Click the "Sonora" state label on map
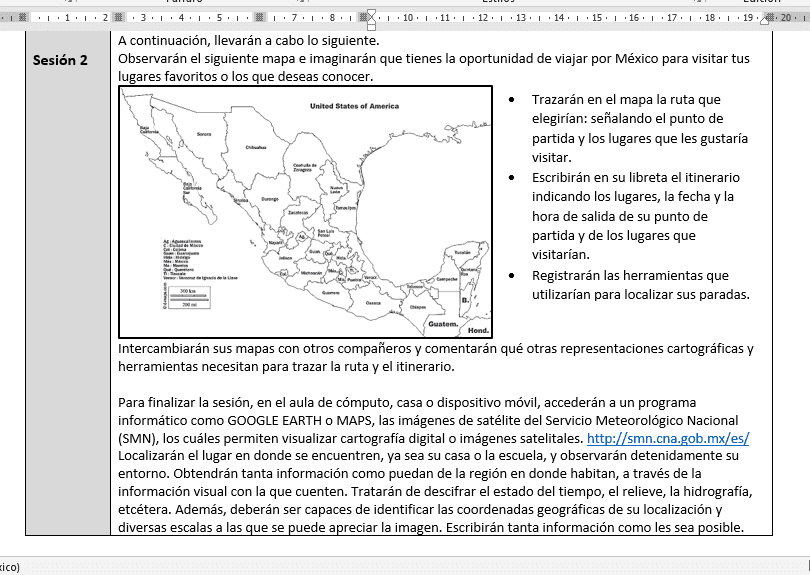Viewport: 810px width, 575px height. pyautogui.click(x=204, y=134)
